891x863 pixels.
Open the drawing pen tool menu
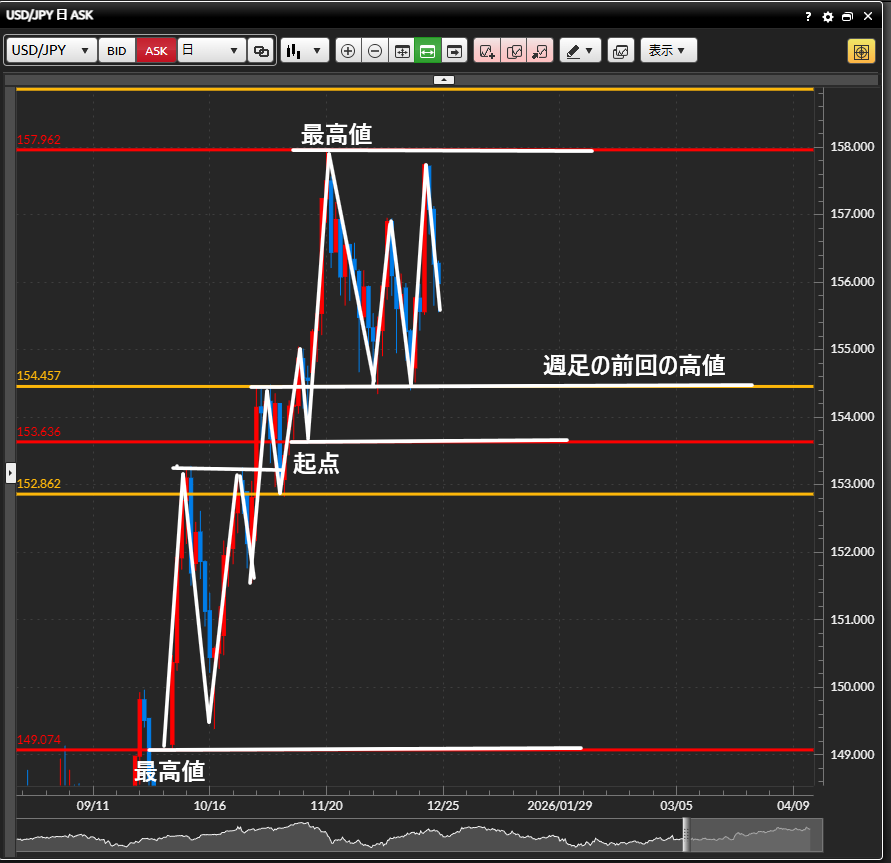579,51
